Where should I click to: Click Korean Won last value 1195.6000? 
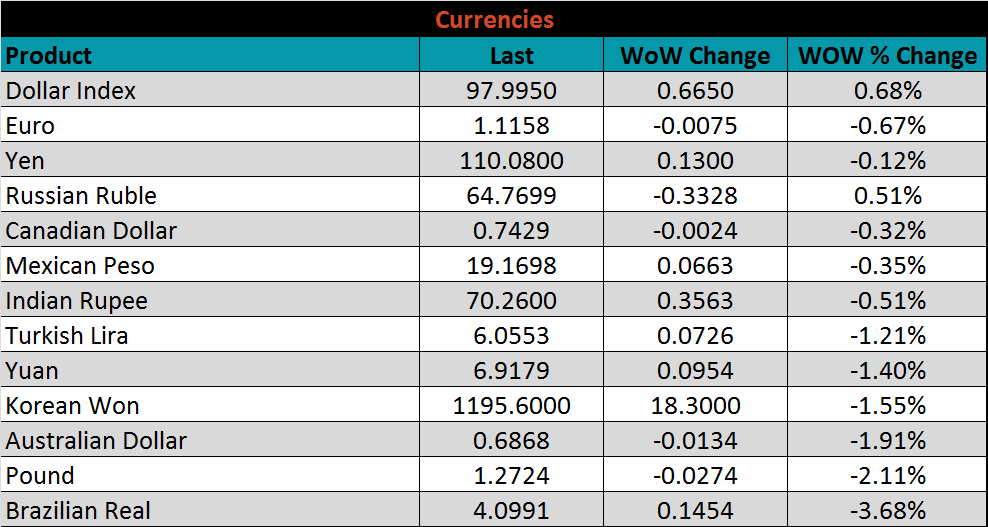pos(511,406)
